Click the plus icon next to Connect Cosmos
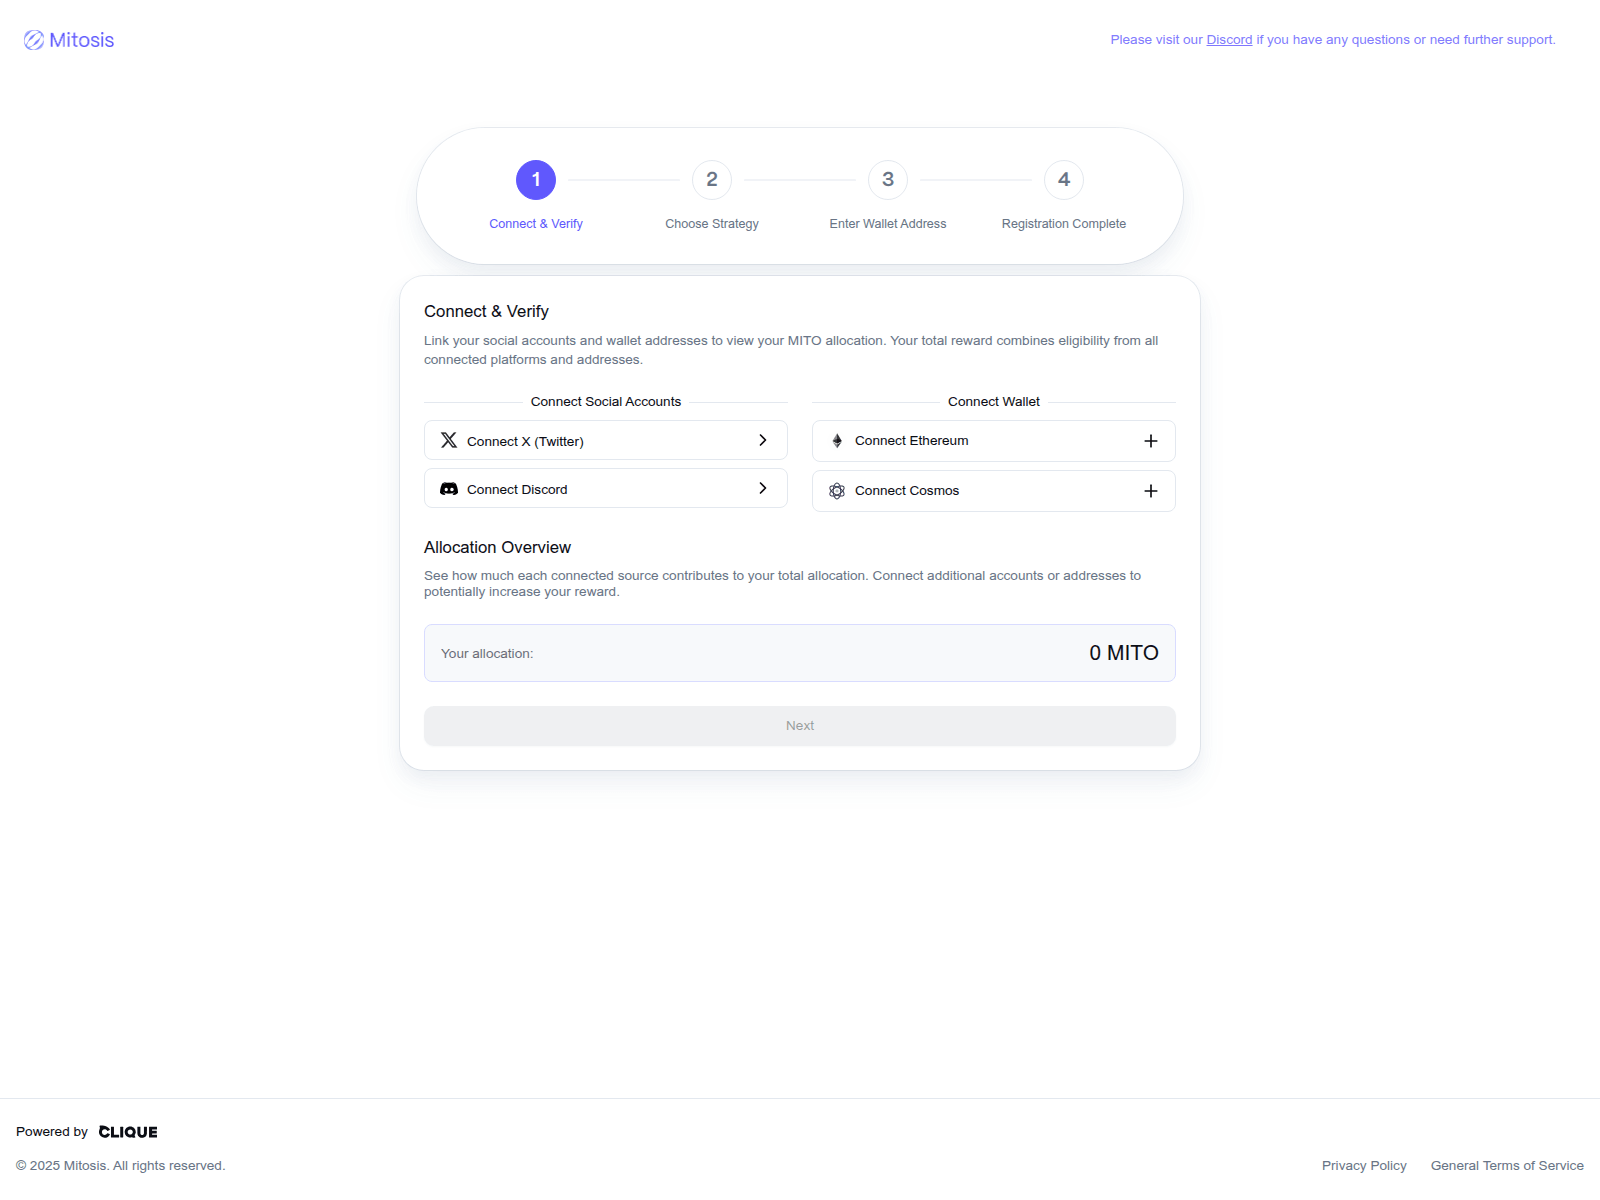 (x=1150, y=490)
